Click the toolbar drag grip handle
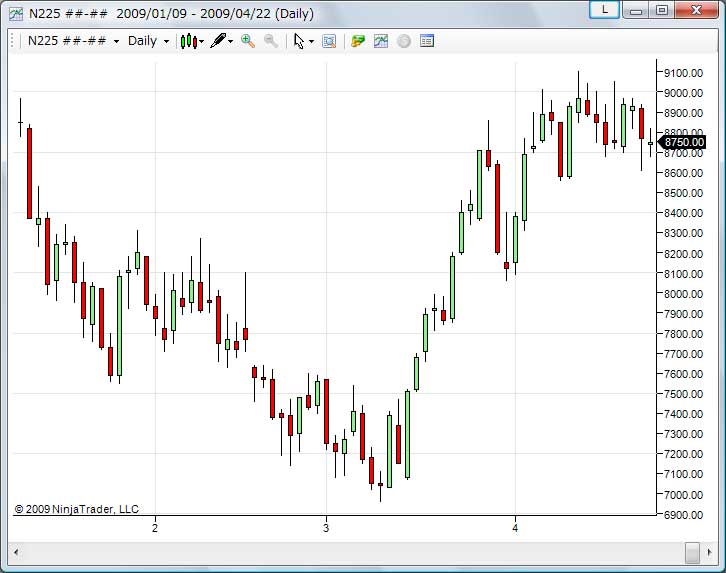Screen dimensions: 726x573 [12, 41]
